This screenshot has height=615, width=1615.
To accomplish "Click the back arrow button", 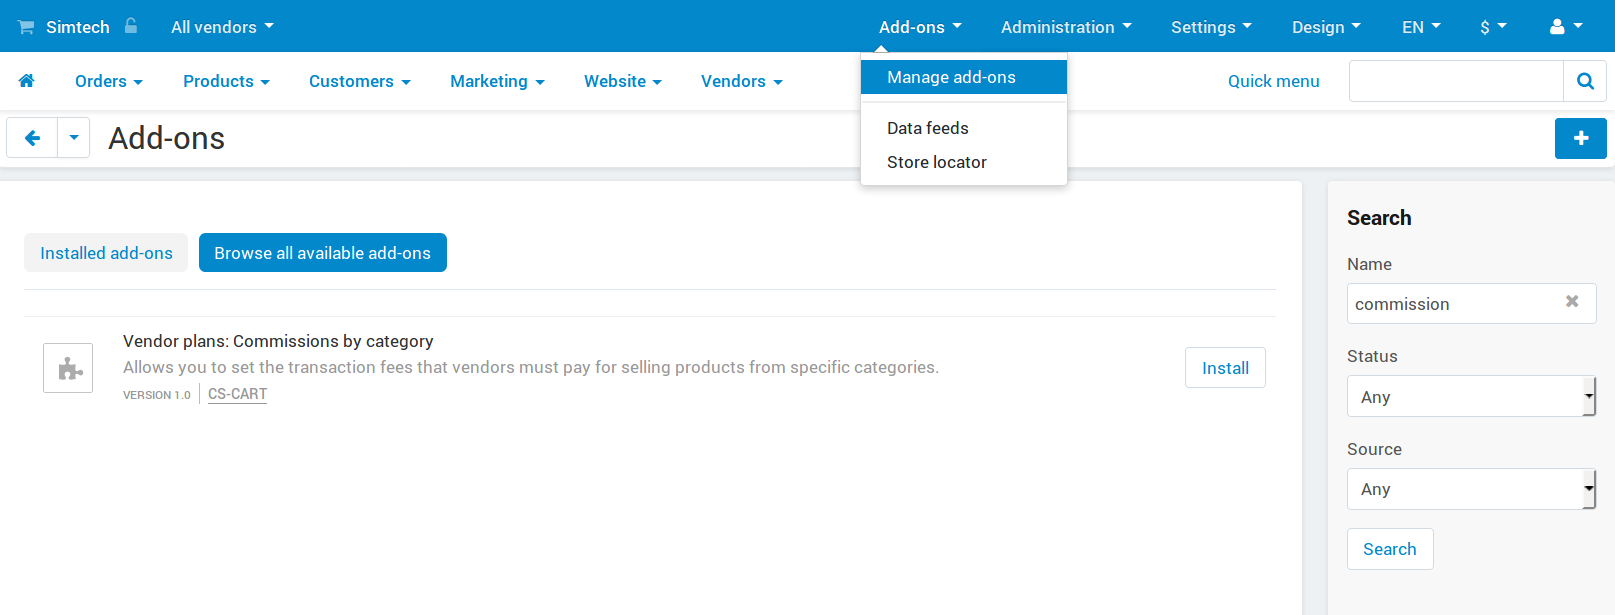I will (32, 138).
